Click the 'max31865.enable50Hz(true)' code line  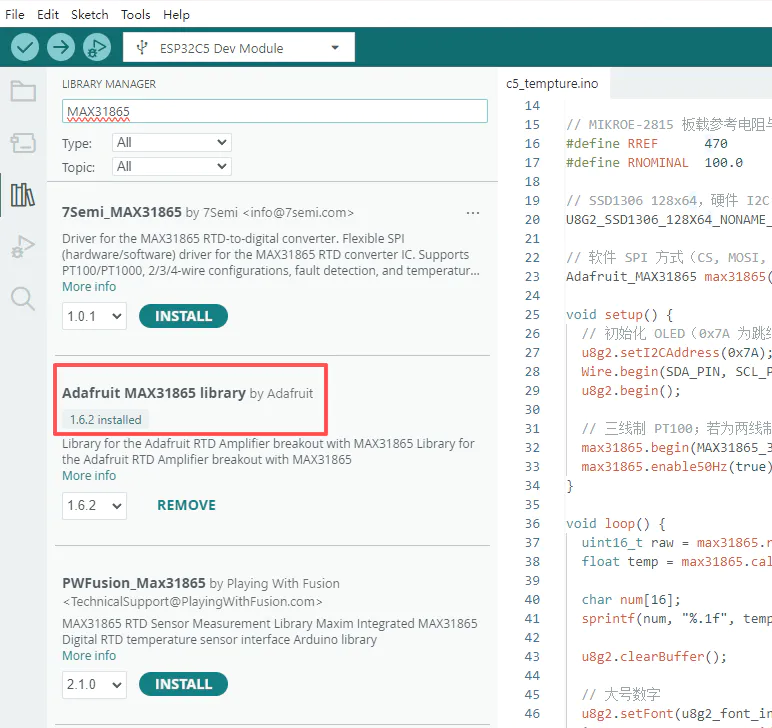pyautogui.click(x=676, y=466)
